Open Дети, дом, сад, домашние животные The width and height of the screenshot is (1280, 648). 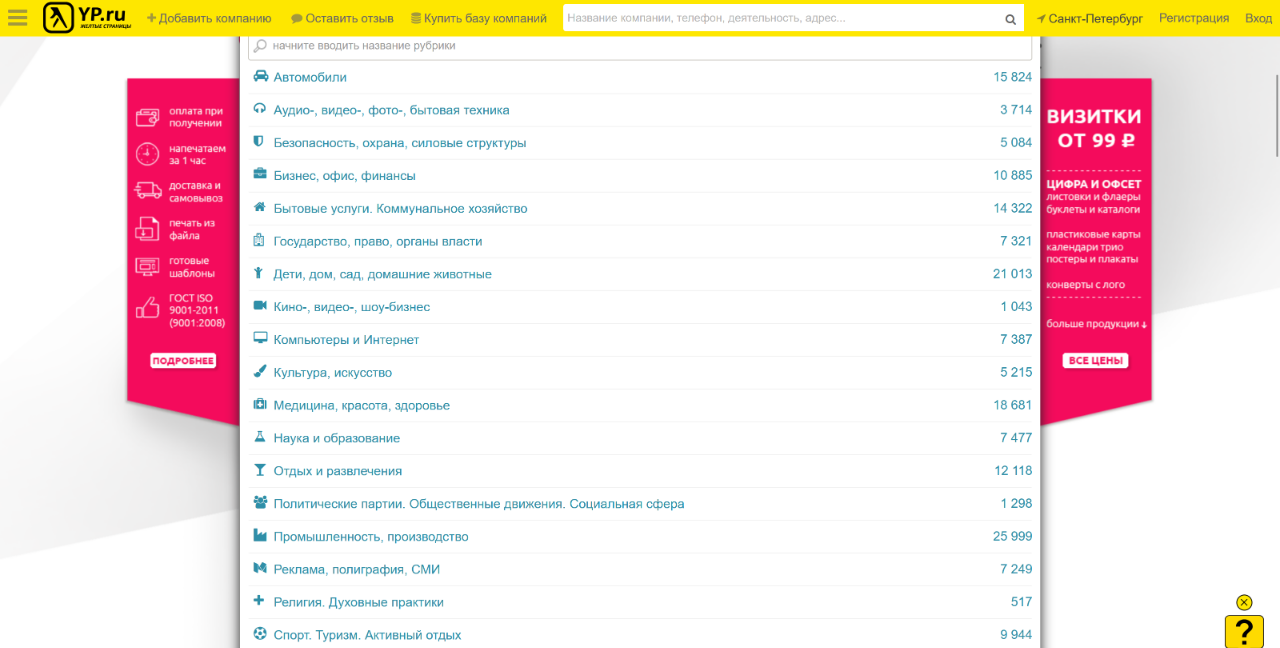coord(383,274)
